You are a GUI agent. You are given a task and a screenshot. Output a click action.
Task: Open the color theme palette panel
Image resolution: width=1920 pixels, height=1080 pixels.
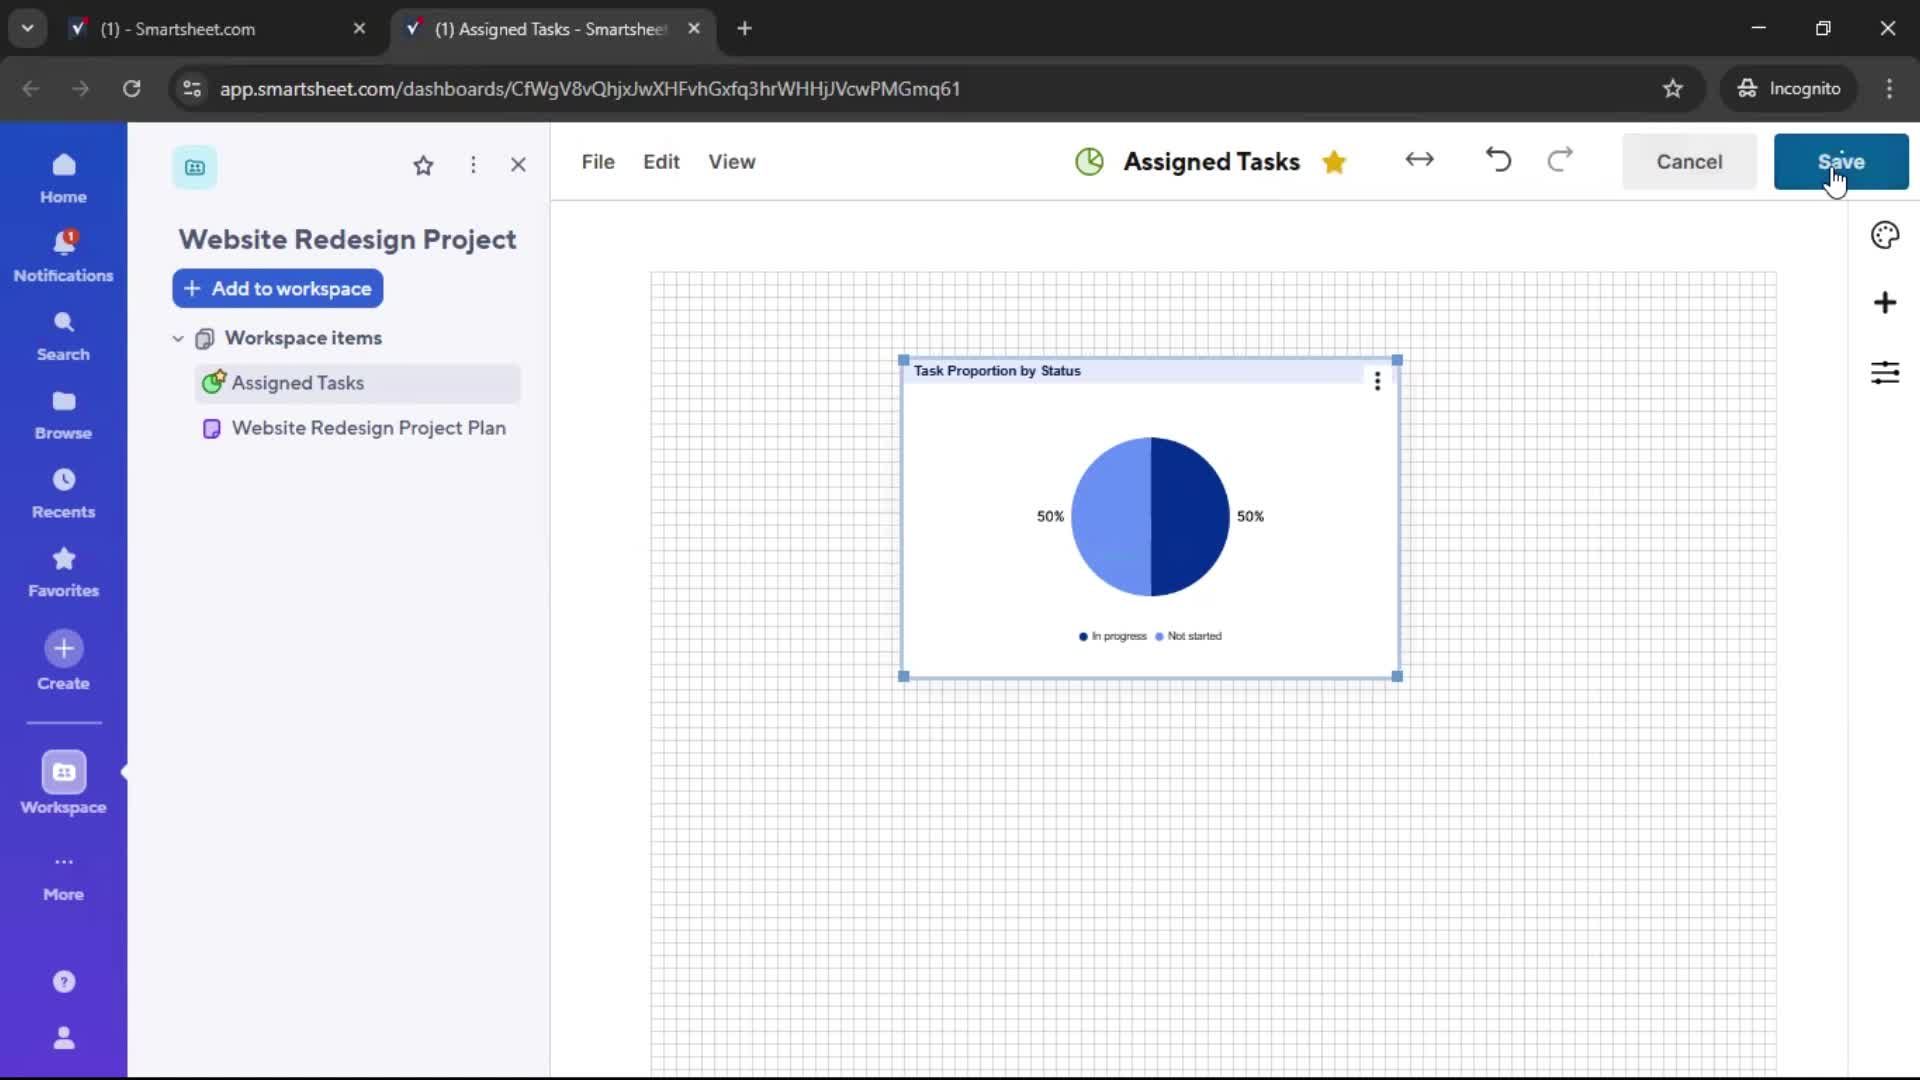(1886, 235)
